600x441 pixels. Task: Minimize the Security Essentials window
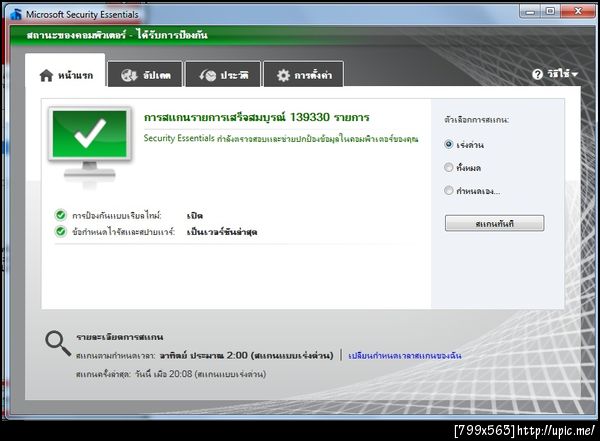coord(530,11)
